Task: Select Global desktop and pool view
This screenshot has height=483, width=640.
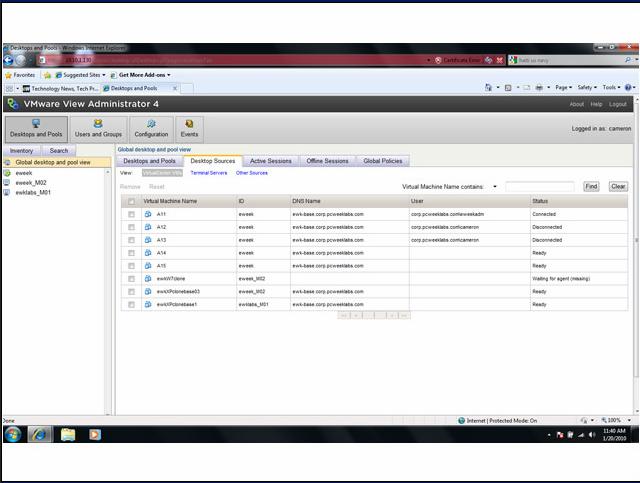Action: pyautogui.click(x=57, y=162)
